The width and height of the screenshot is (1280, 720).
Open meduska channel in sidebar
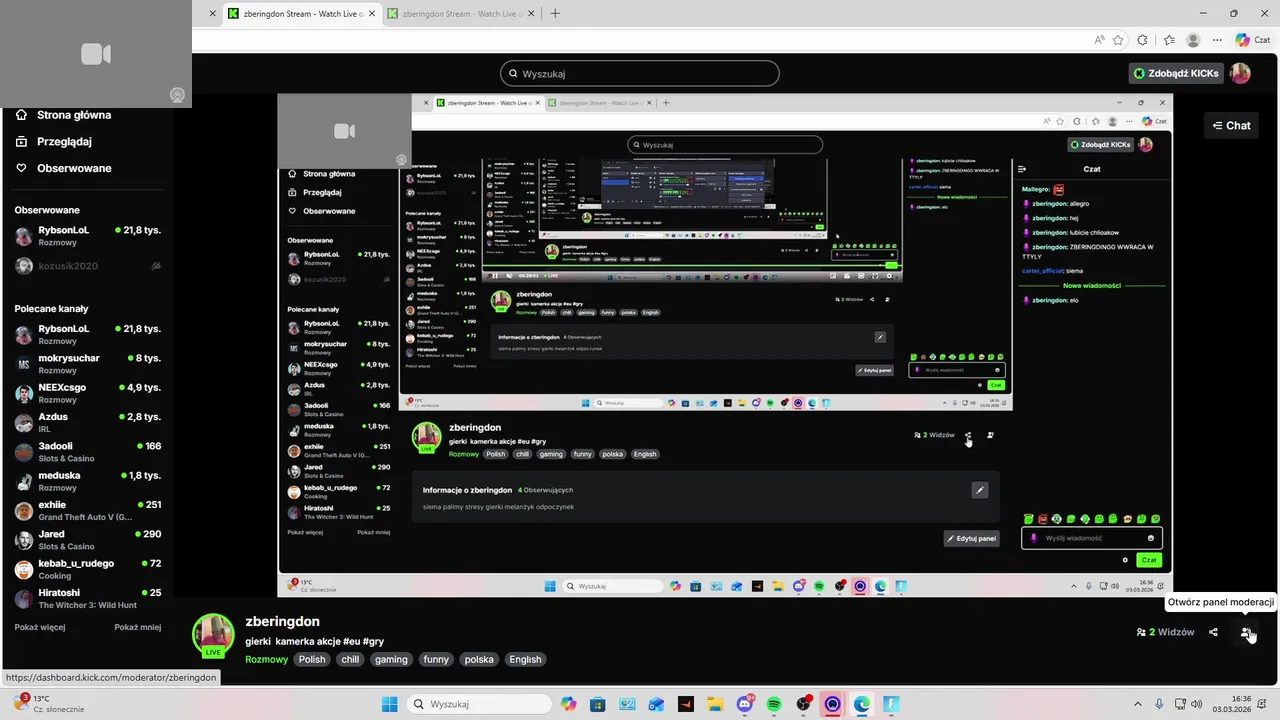coord(87,481)
